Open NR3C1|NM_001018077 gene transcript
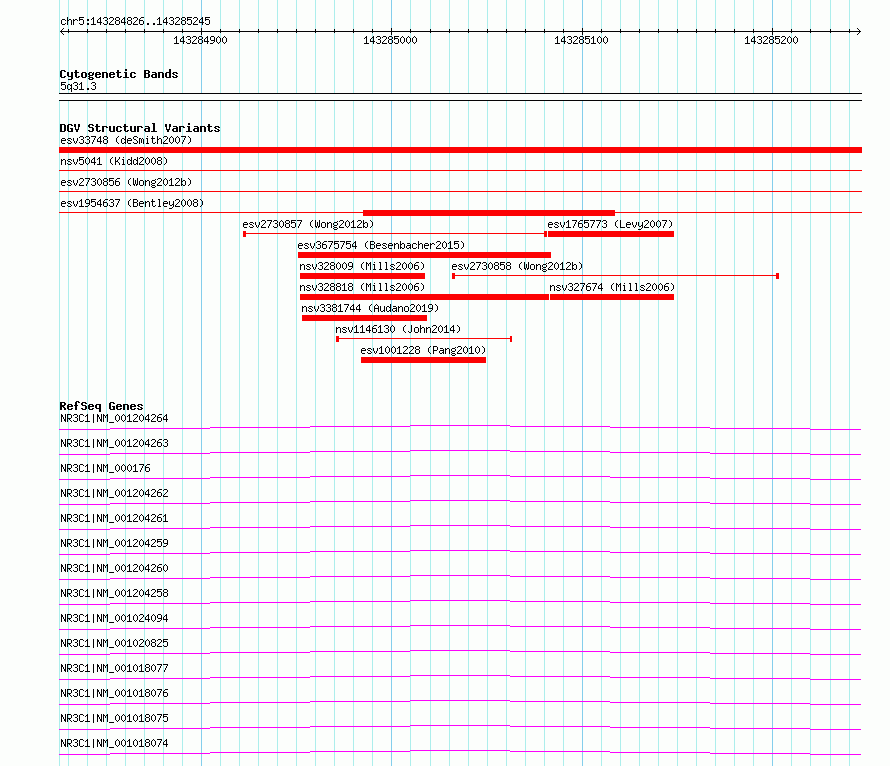This screenshot has width=890, height=766. tap(114, 668)
